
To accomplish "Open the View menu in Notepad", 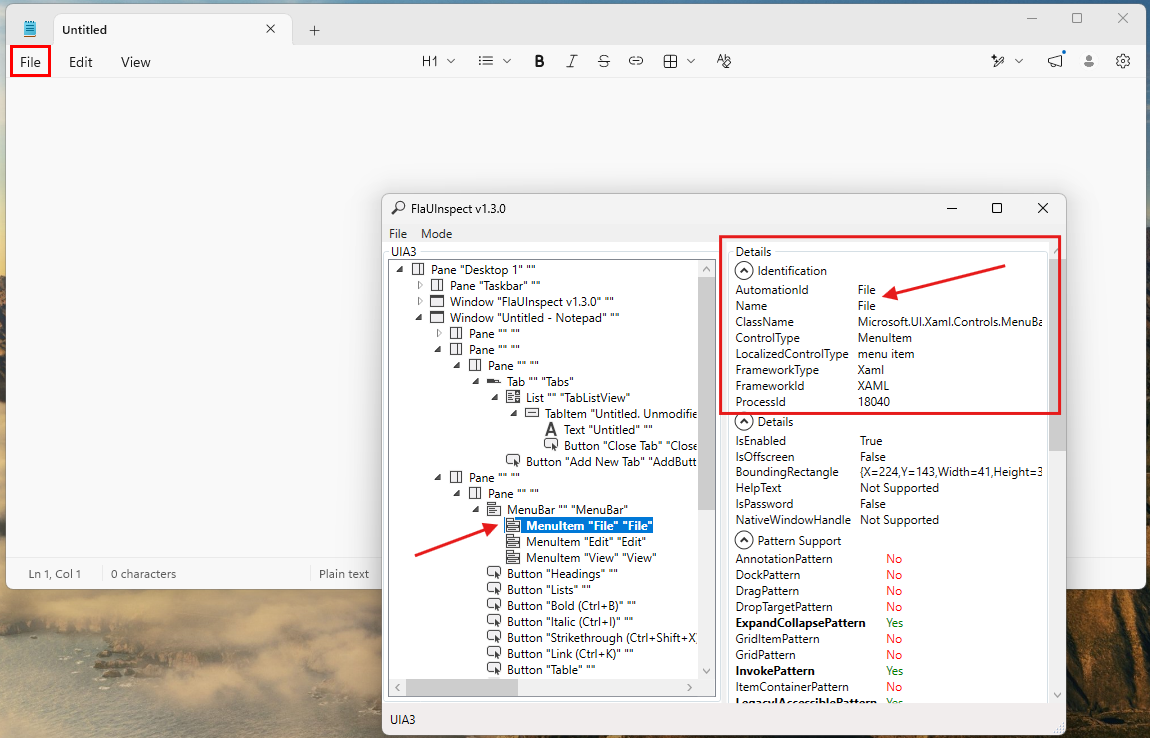I will (x=136, y=62).
